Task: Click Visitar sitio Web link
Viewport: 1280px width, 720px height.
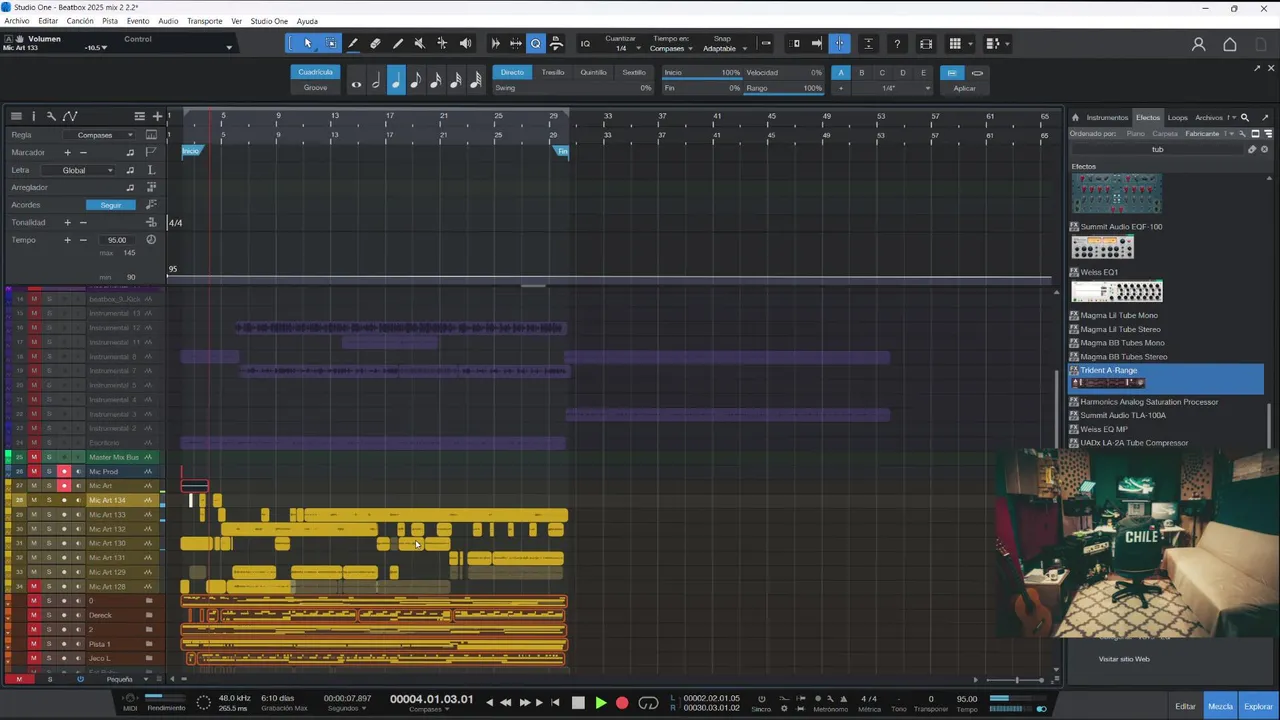Action: pyautogui.click(x=1124, y=659)
